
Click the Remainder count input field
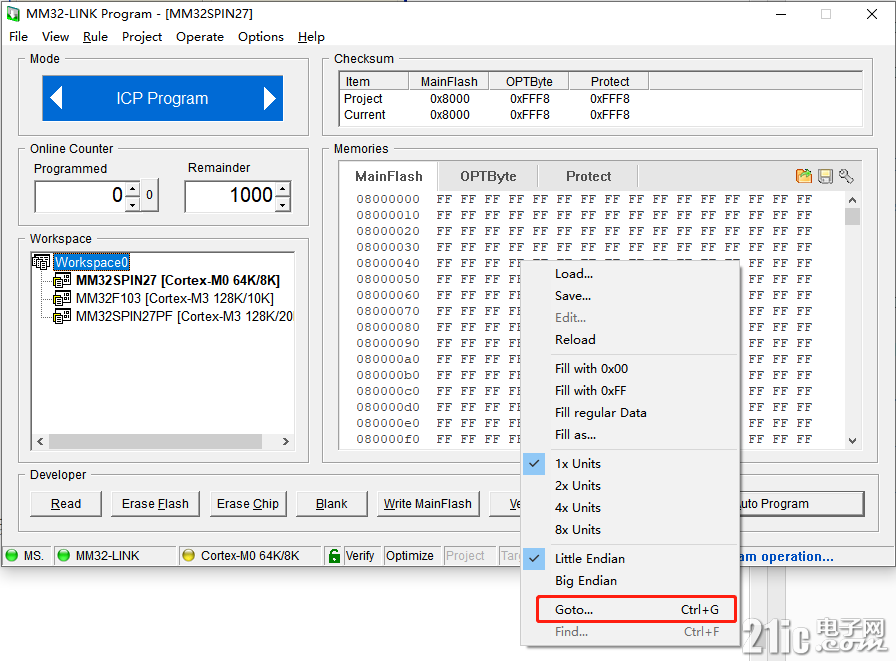230,196
